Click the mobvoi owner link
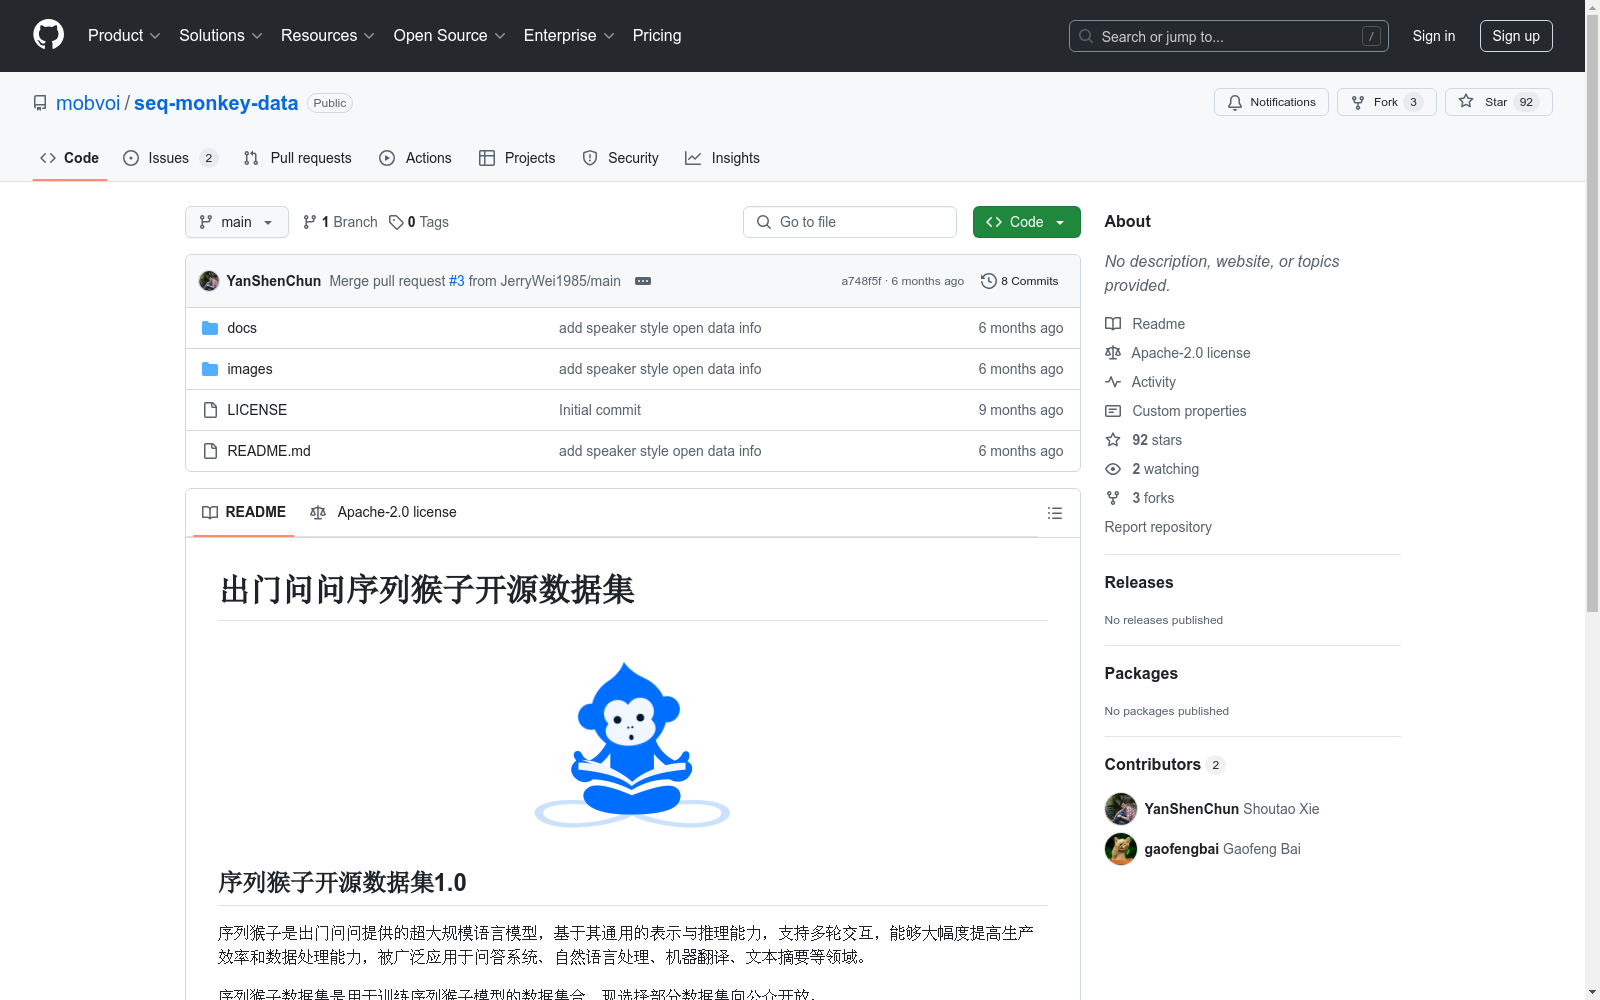 (x=88, y=103)
